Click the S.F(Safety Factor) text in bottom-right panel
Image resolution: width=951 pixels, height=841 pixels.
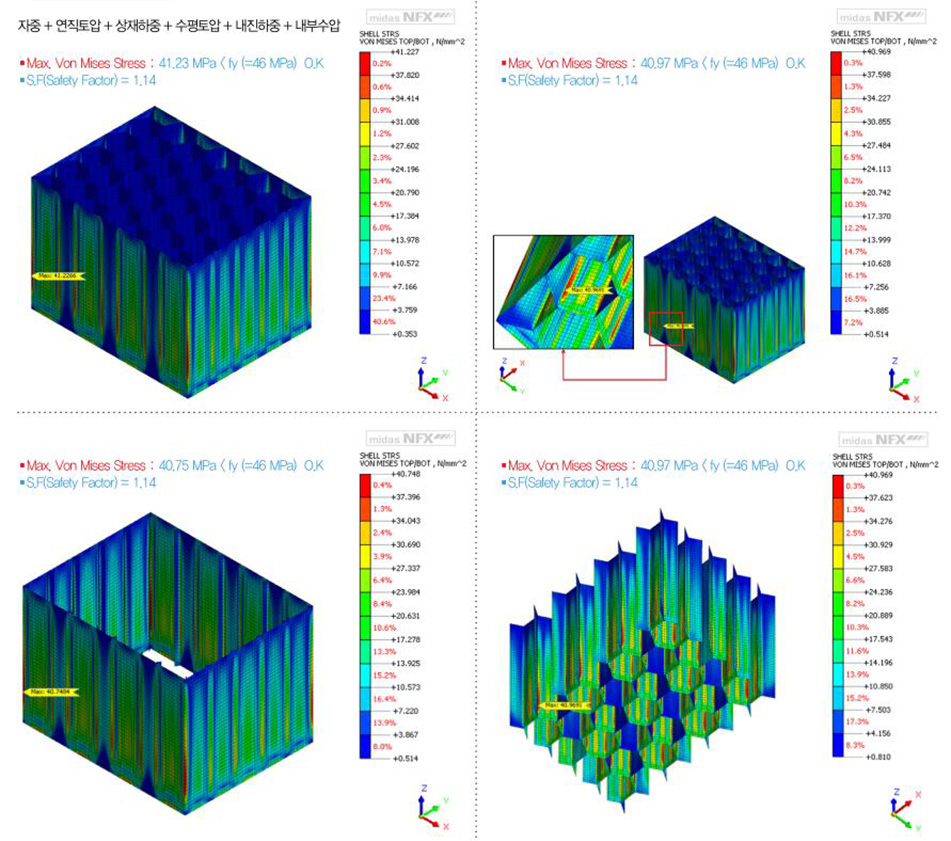tap(572, 482)
